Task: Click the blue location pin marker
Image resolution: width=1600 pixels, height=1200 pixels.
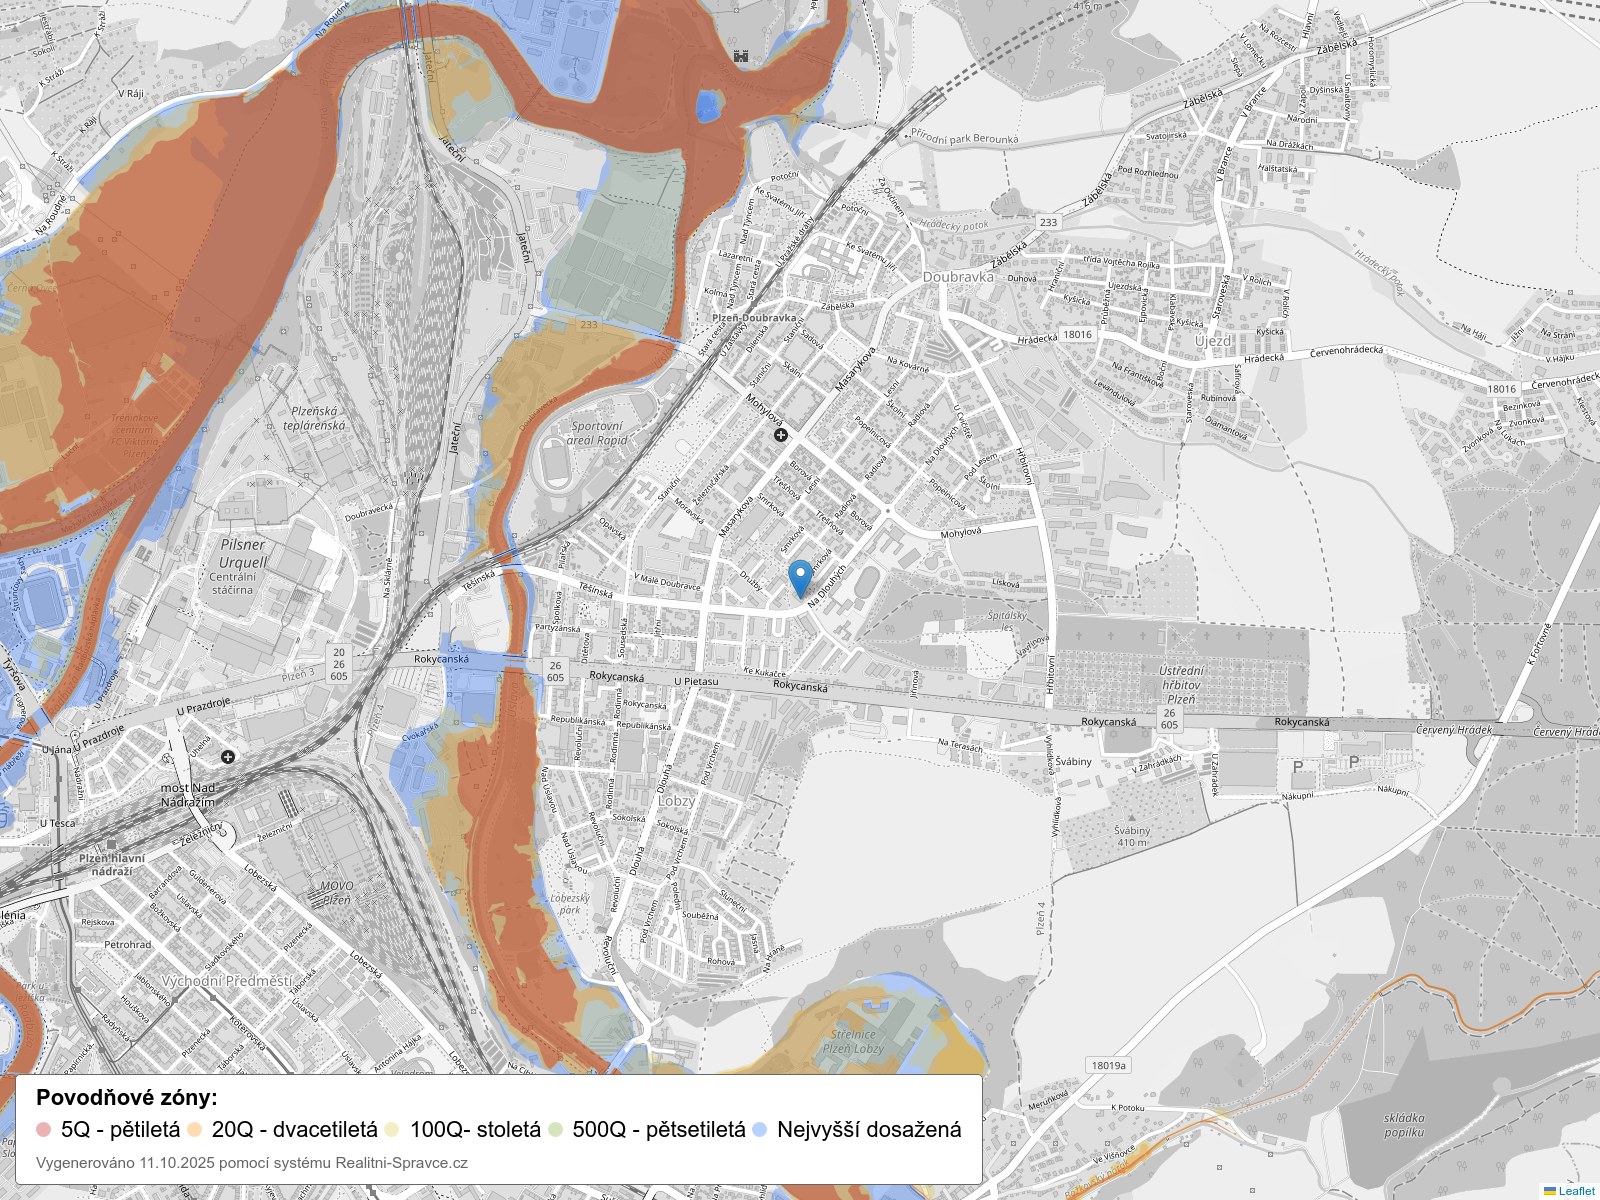Action: 800,577
